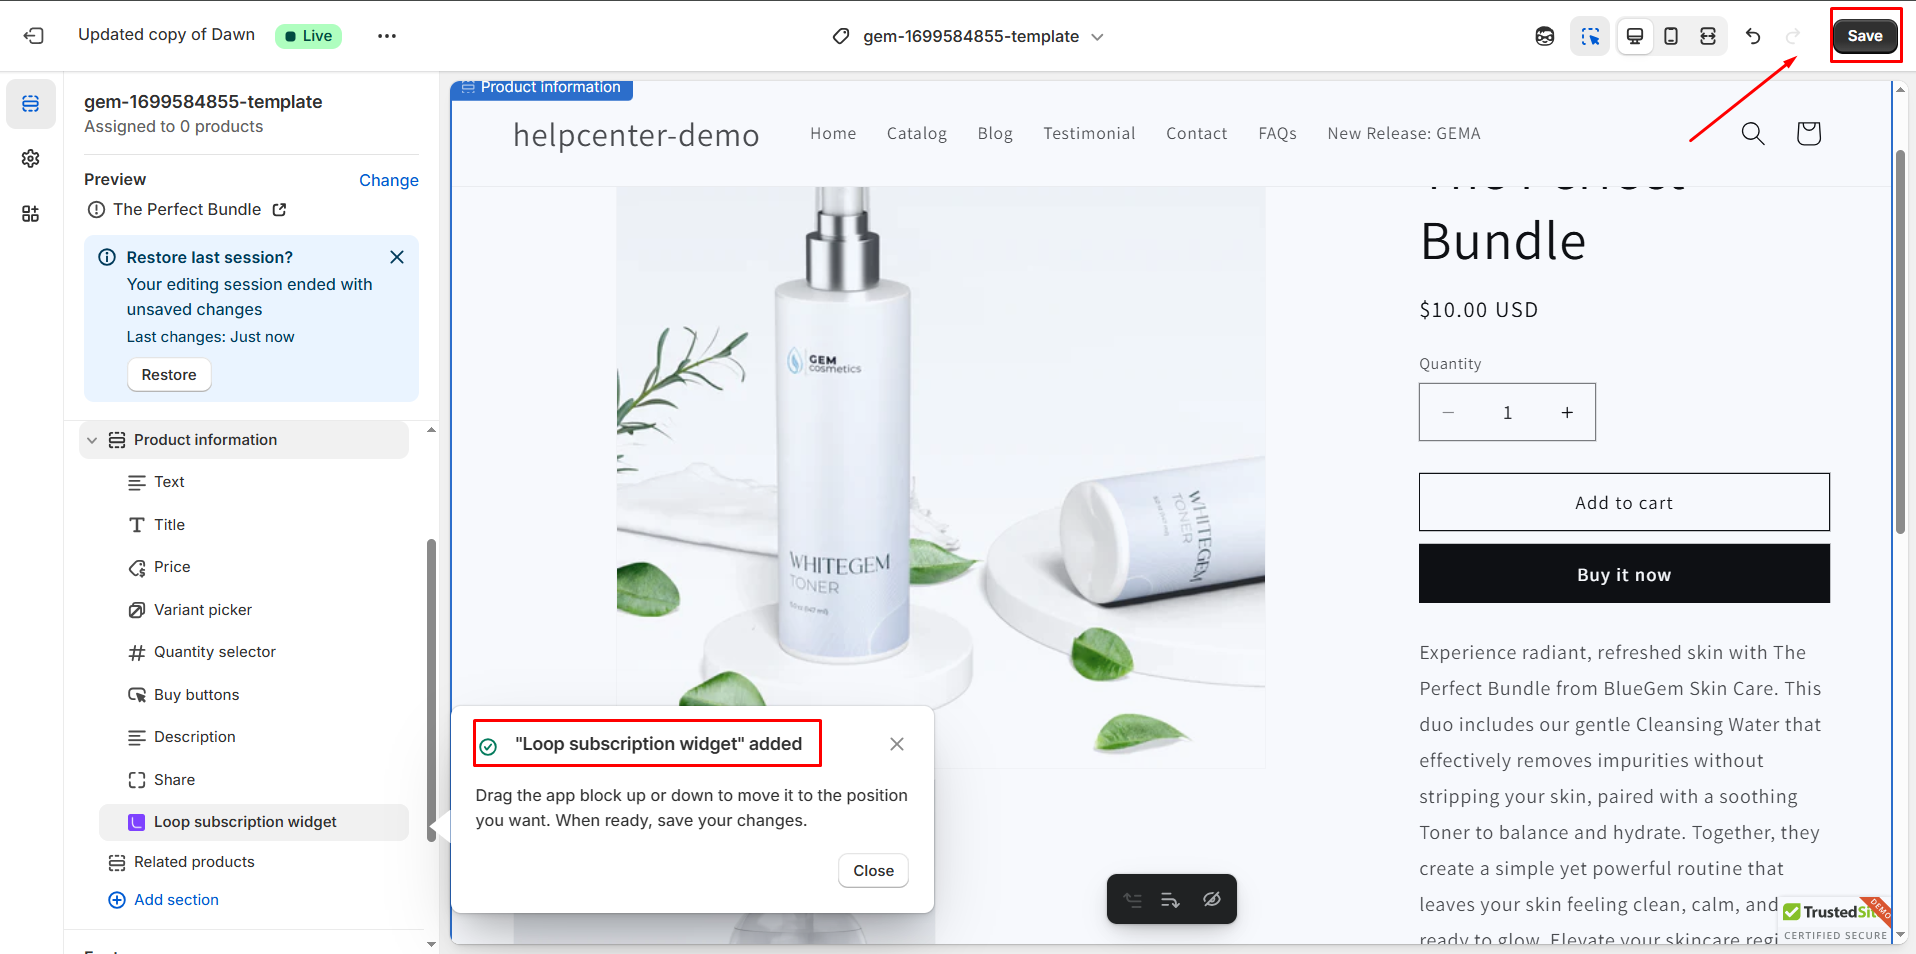Click the Title block T icon
This screenshot has height=954, width=1916.
tap(137, 525)
